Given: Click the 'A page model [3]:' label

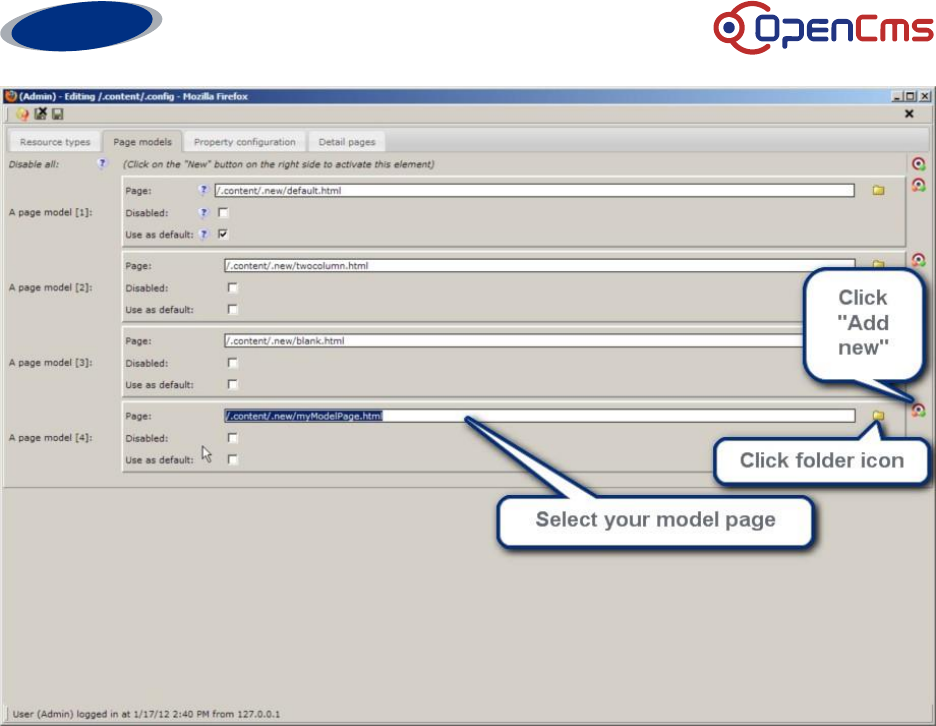Looking at the screenshot, I should pos(51,362).
